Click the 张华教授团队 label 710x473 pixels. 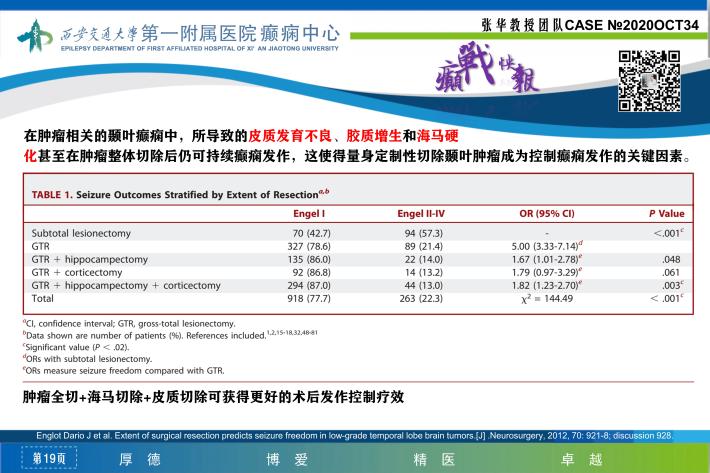click(x=522, y=25)
